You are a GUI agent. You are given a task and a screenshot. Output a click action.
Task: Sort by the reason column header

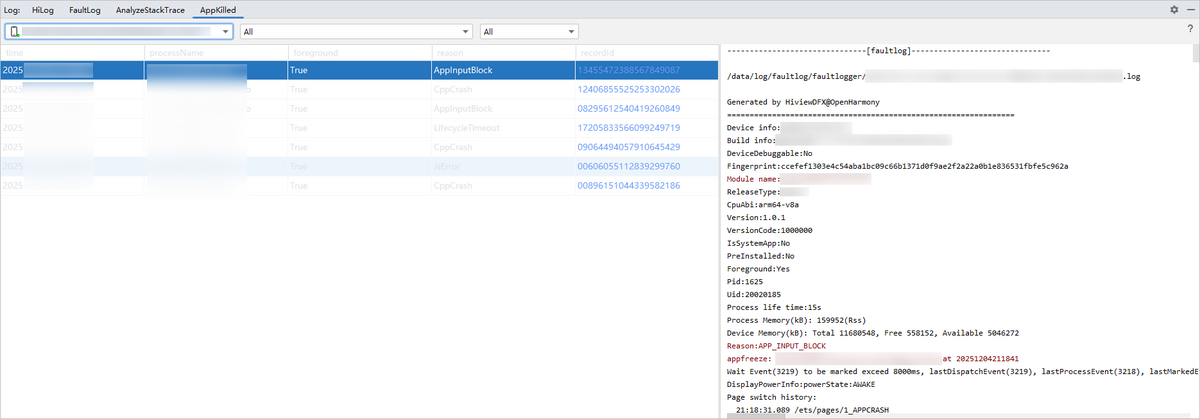448,52
